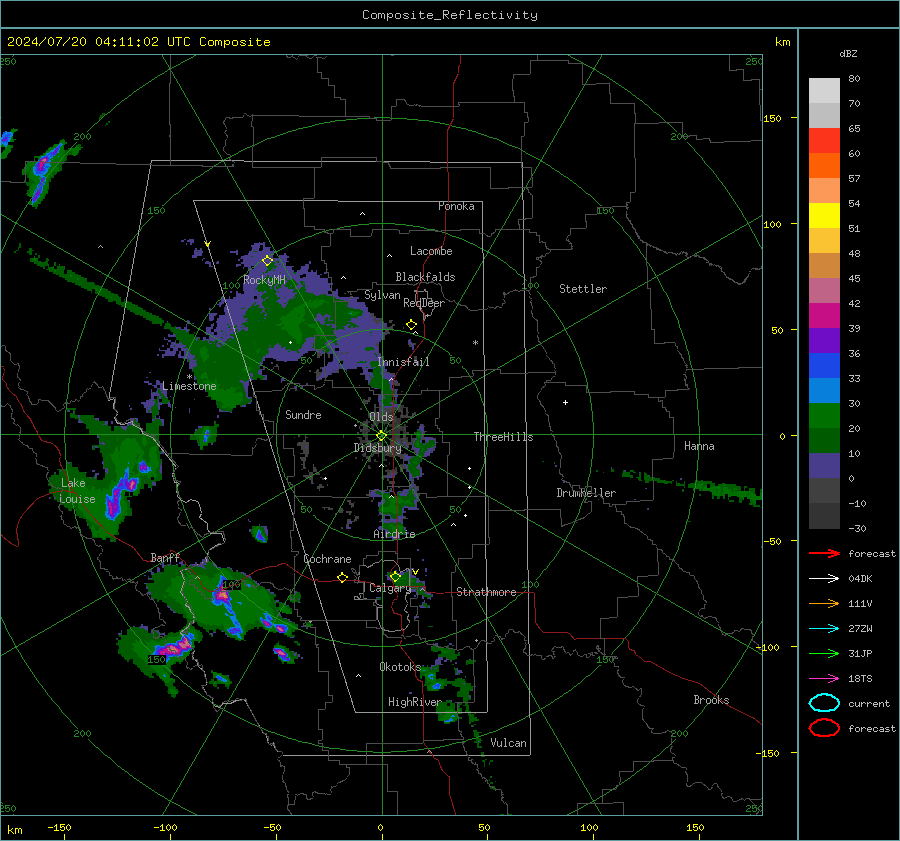Screen dimensions: 900x841
Task: Click the Blackfalds city label
Action: (x=425, y=277)
